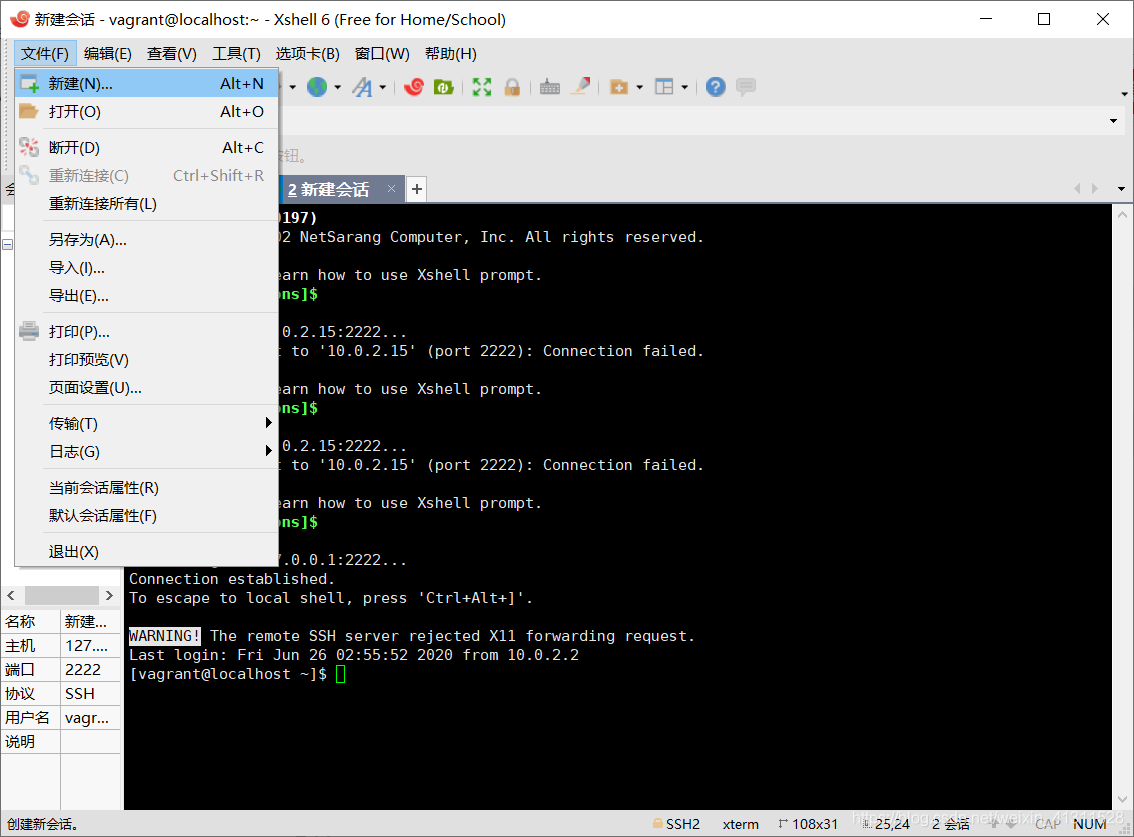Choose 新建(N)... from the File menu

coord(147,84)
